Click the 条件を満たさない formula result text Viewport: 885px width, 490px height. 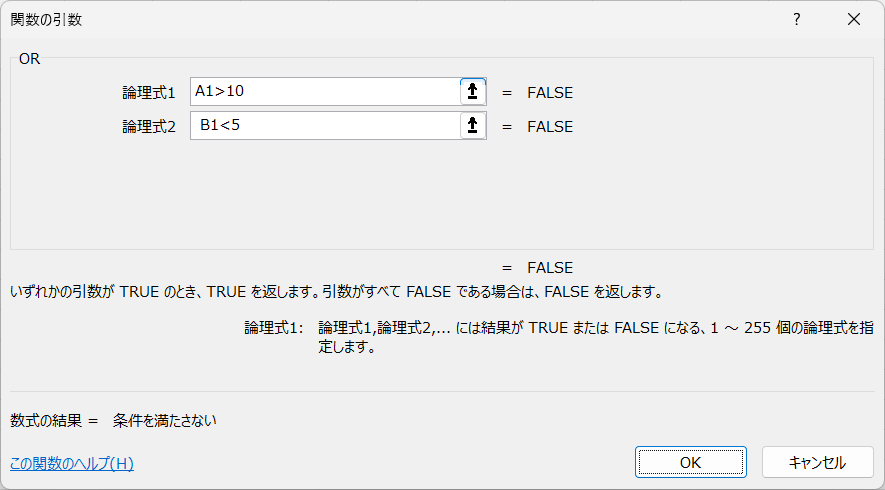(164, 421)
